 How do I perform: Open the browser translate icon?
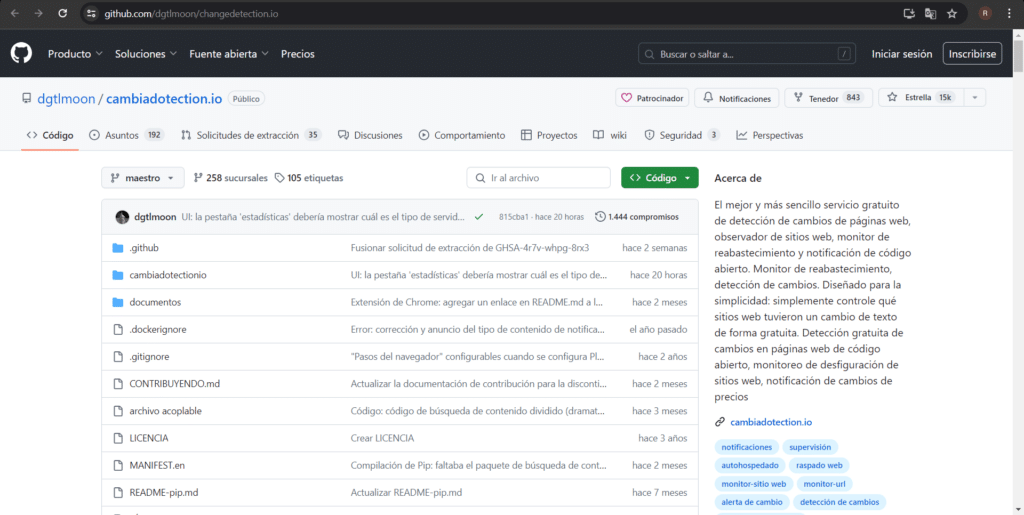point(931,13)
